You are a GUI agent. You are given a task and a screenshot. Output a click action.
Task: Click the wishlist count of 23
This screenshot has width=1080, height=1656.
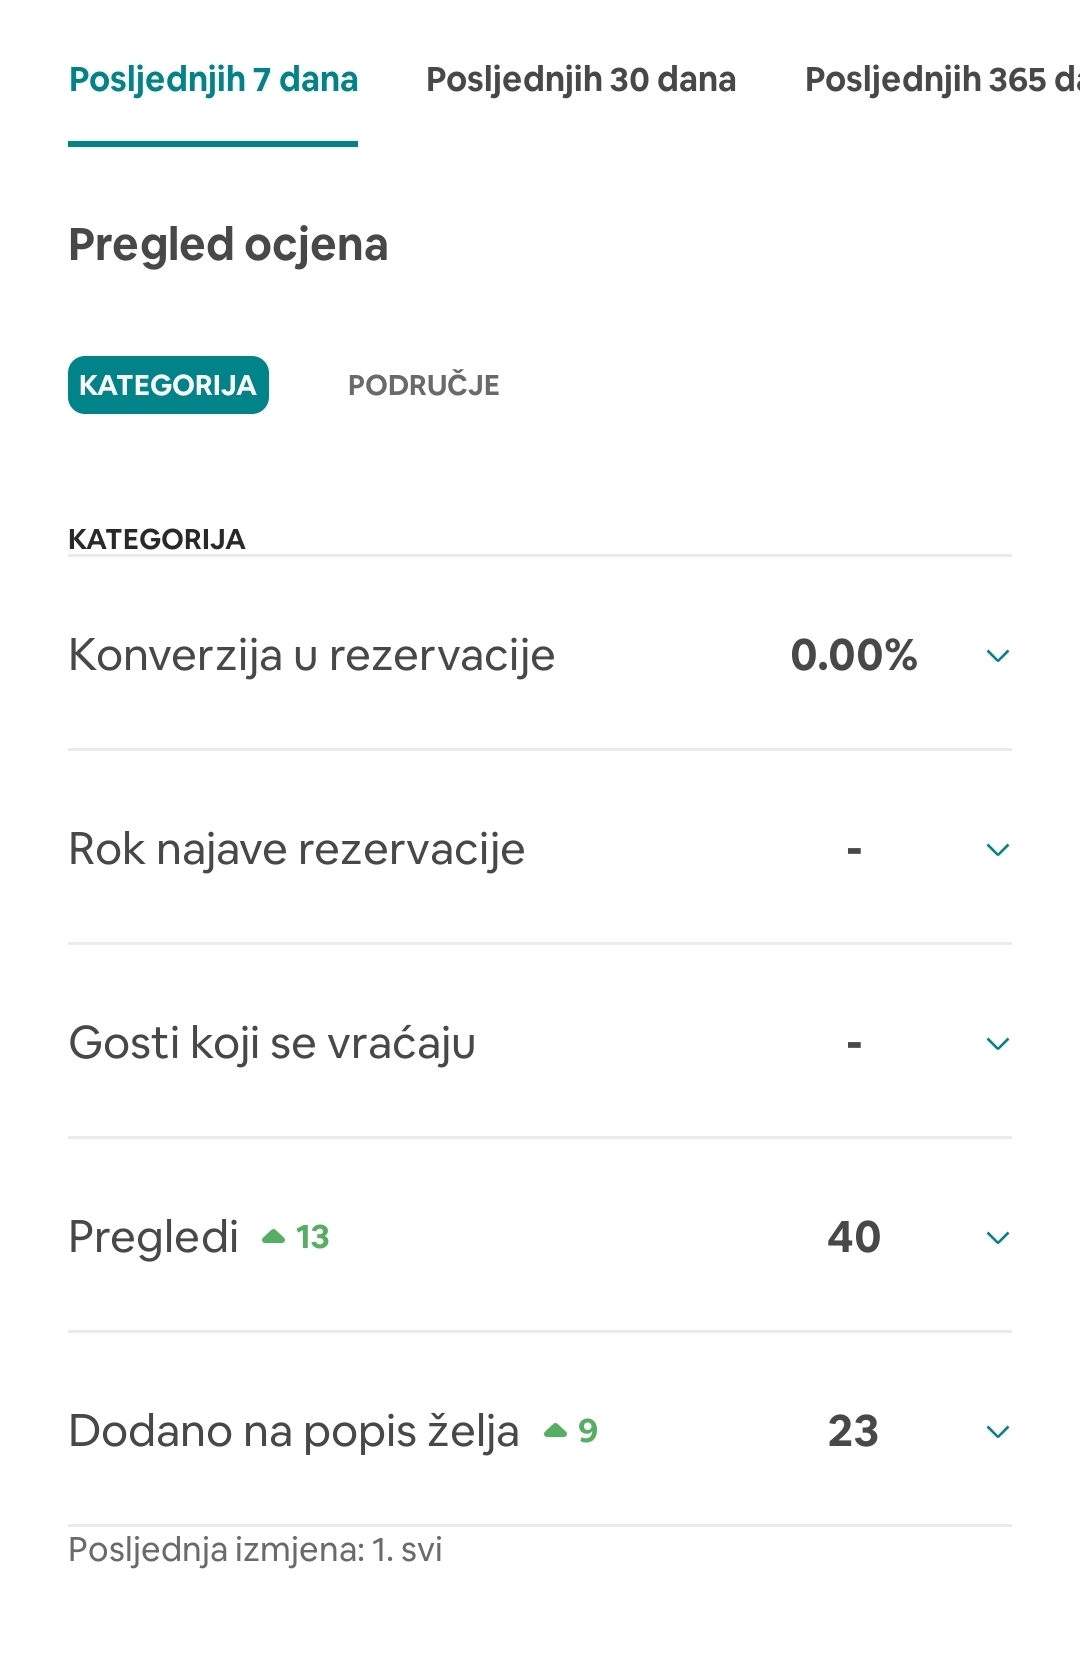(x=853, y=1432)
